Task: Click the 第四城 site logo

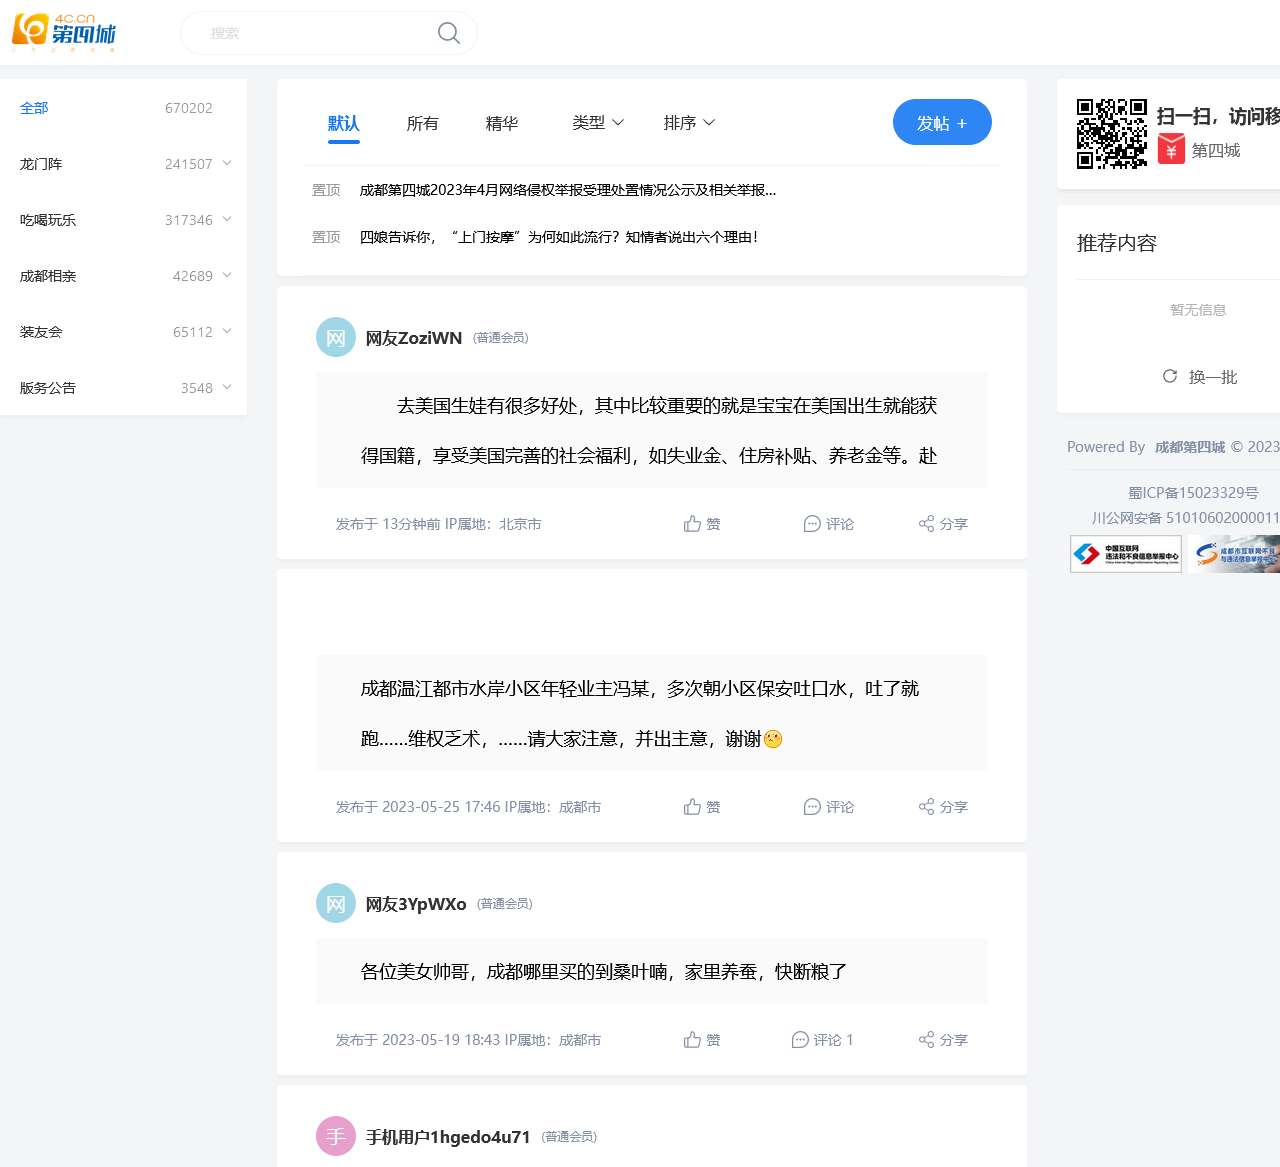Action: tap(64, 32)
